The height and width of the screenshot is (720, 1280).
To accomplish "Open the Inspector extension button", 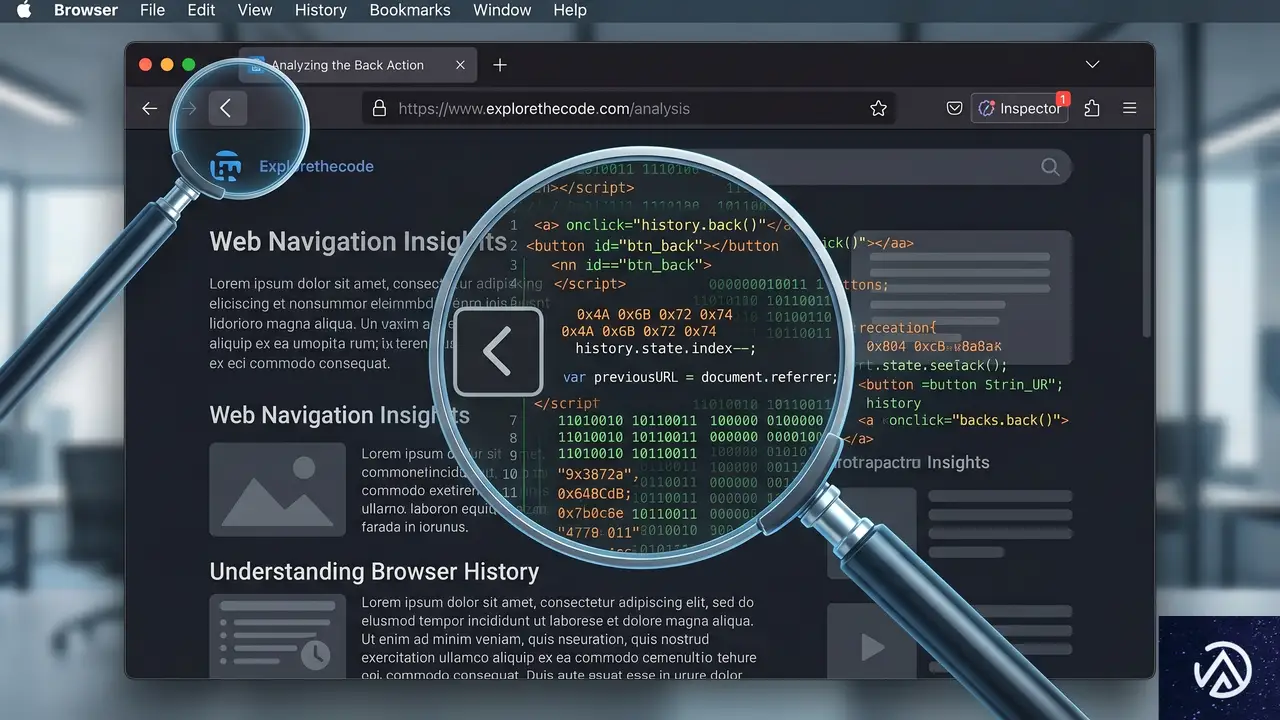I will (1020, 108).
